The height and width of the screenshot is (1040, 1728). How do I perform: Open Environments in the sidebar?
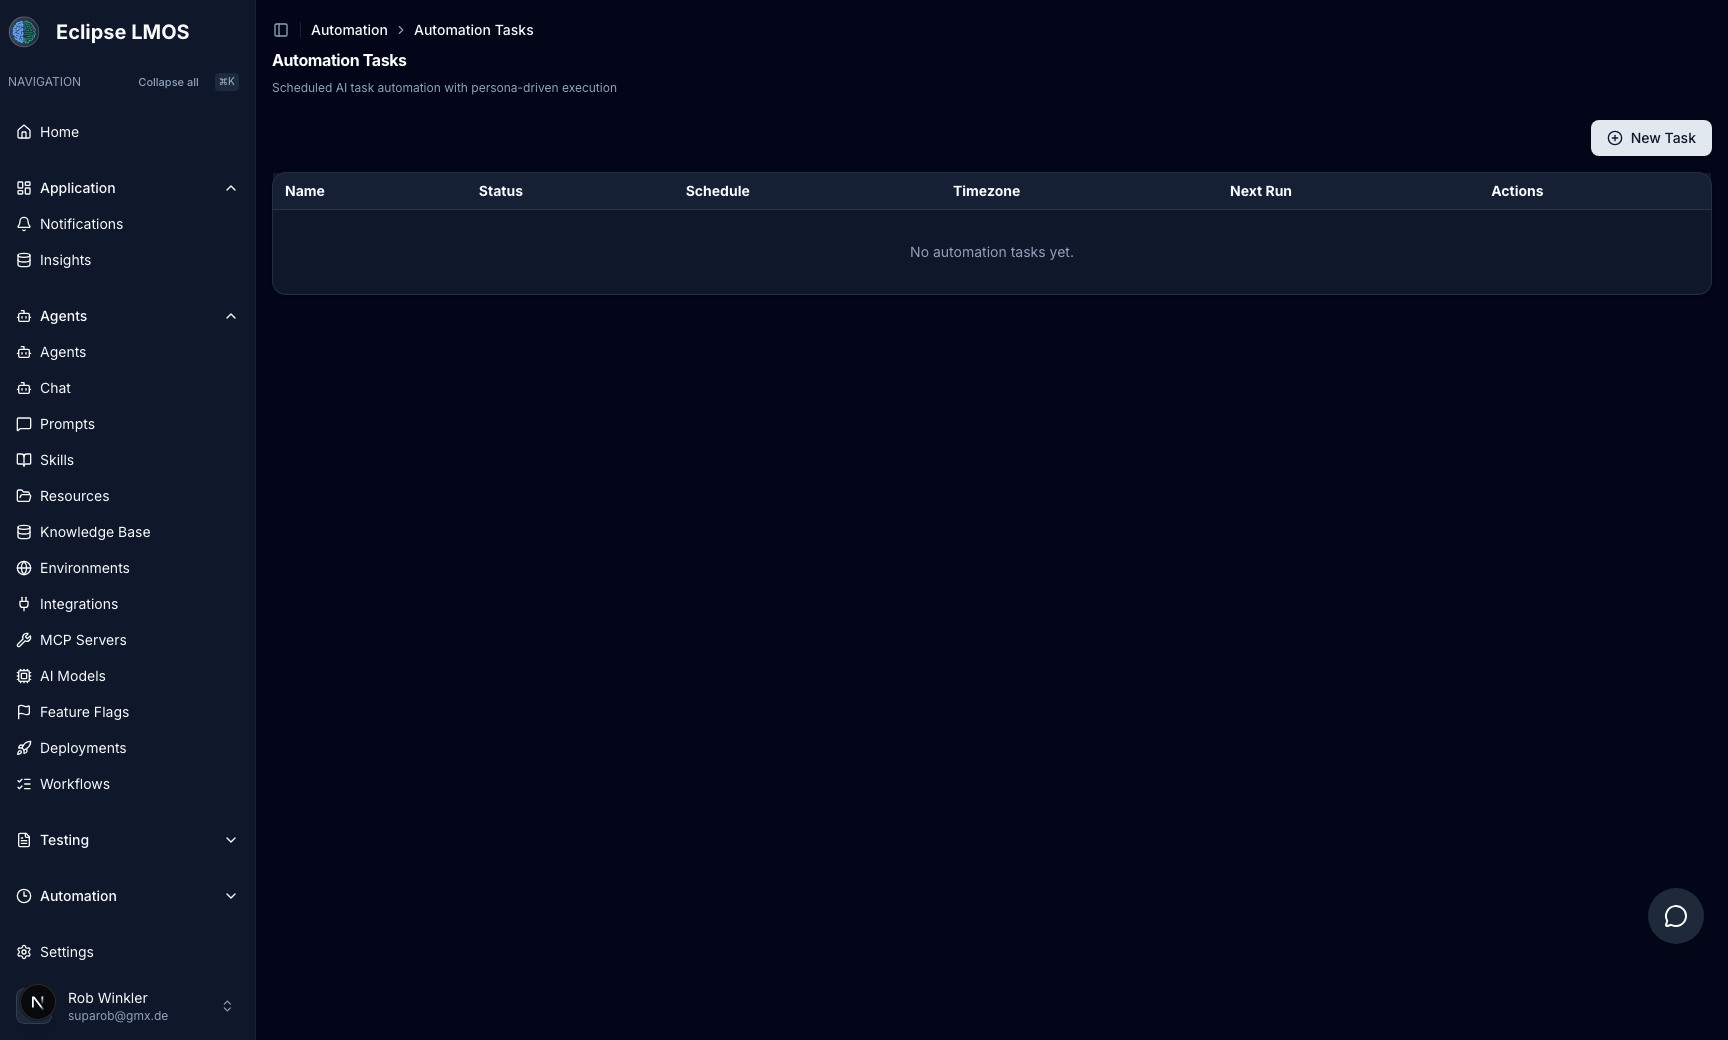click(x=127, y=568)
